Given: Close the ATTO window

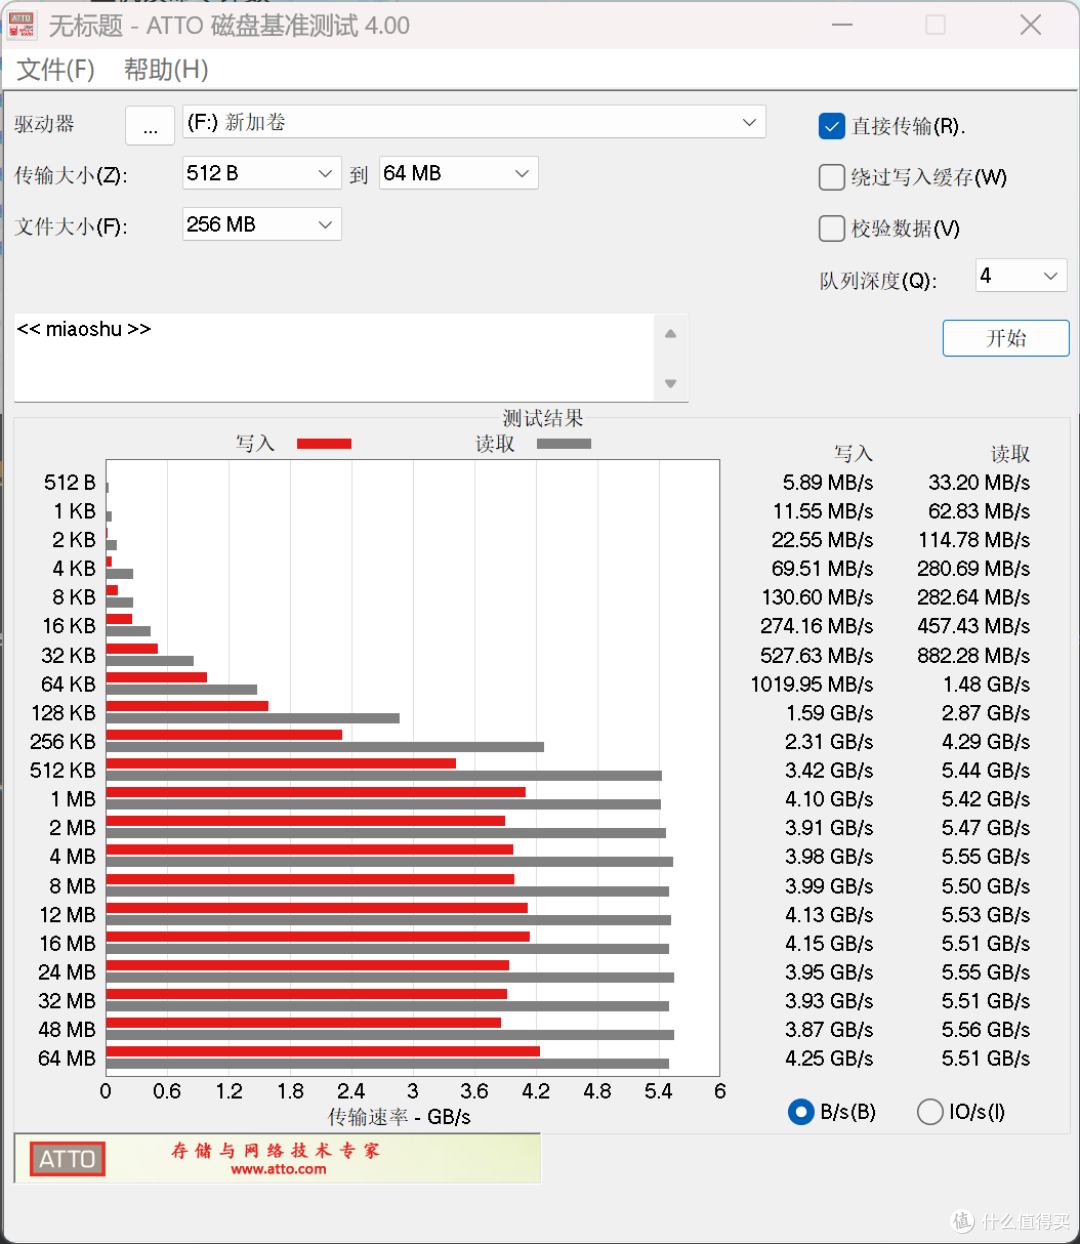Looking at the screenshot, I should [x=1031, y=25].
